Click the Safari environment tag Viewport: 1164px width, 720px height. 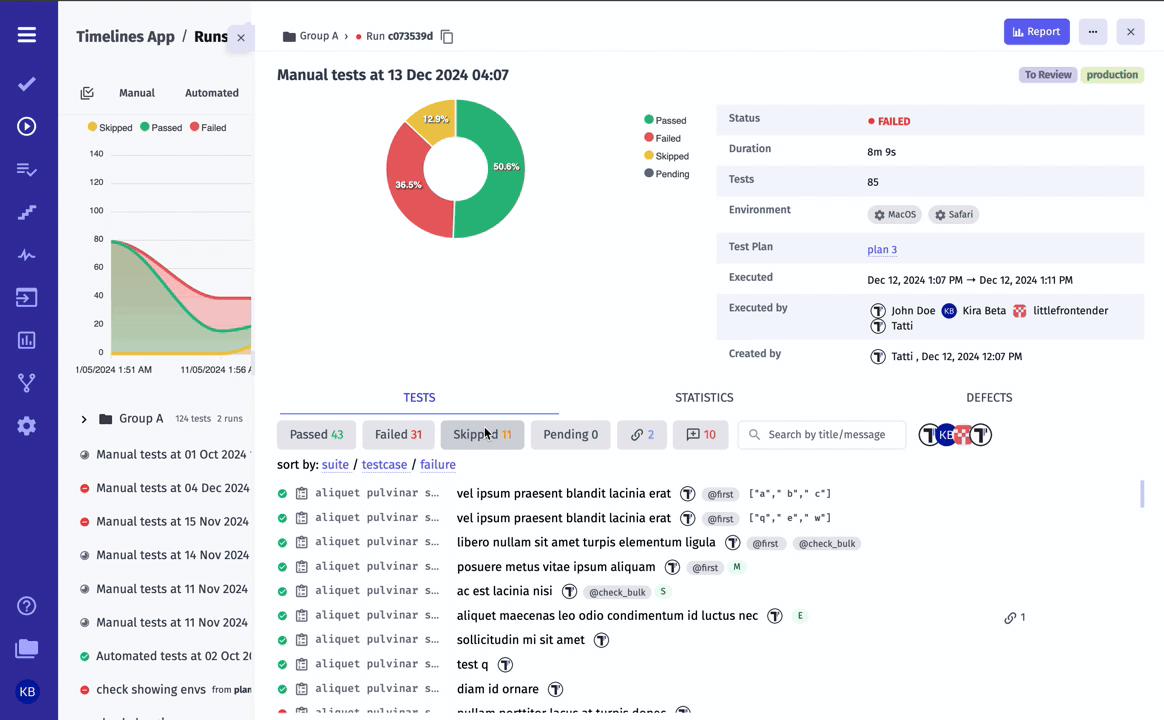(953, 215)
